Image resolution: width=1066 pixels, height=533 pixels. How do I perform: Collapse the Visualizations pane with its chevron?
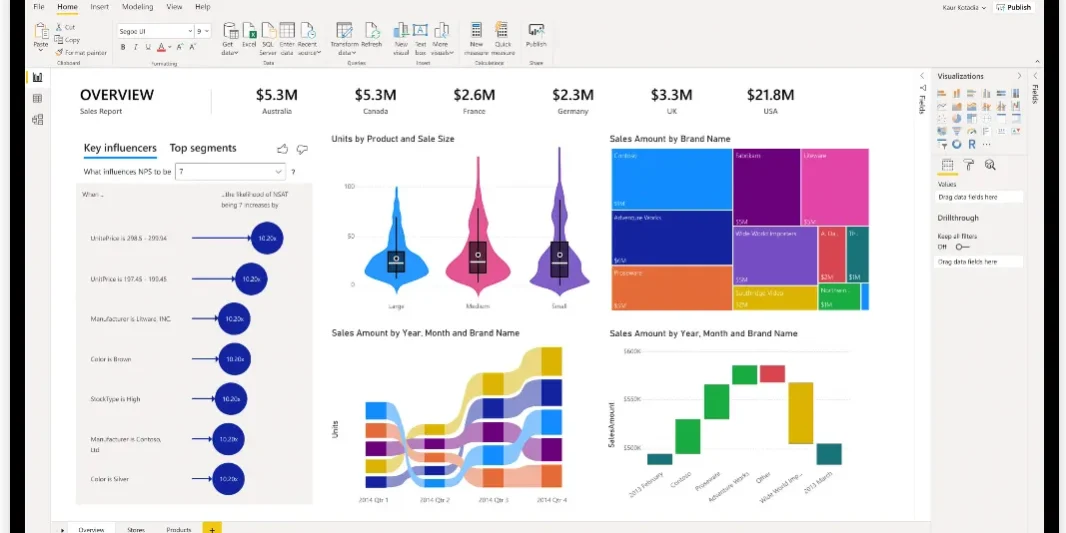1019,76
